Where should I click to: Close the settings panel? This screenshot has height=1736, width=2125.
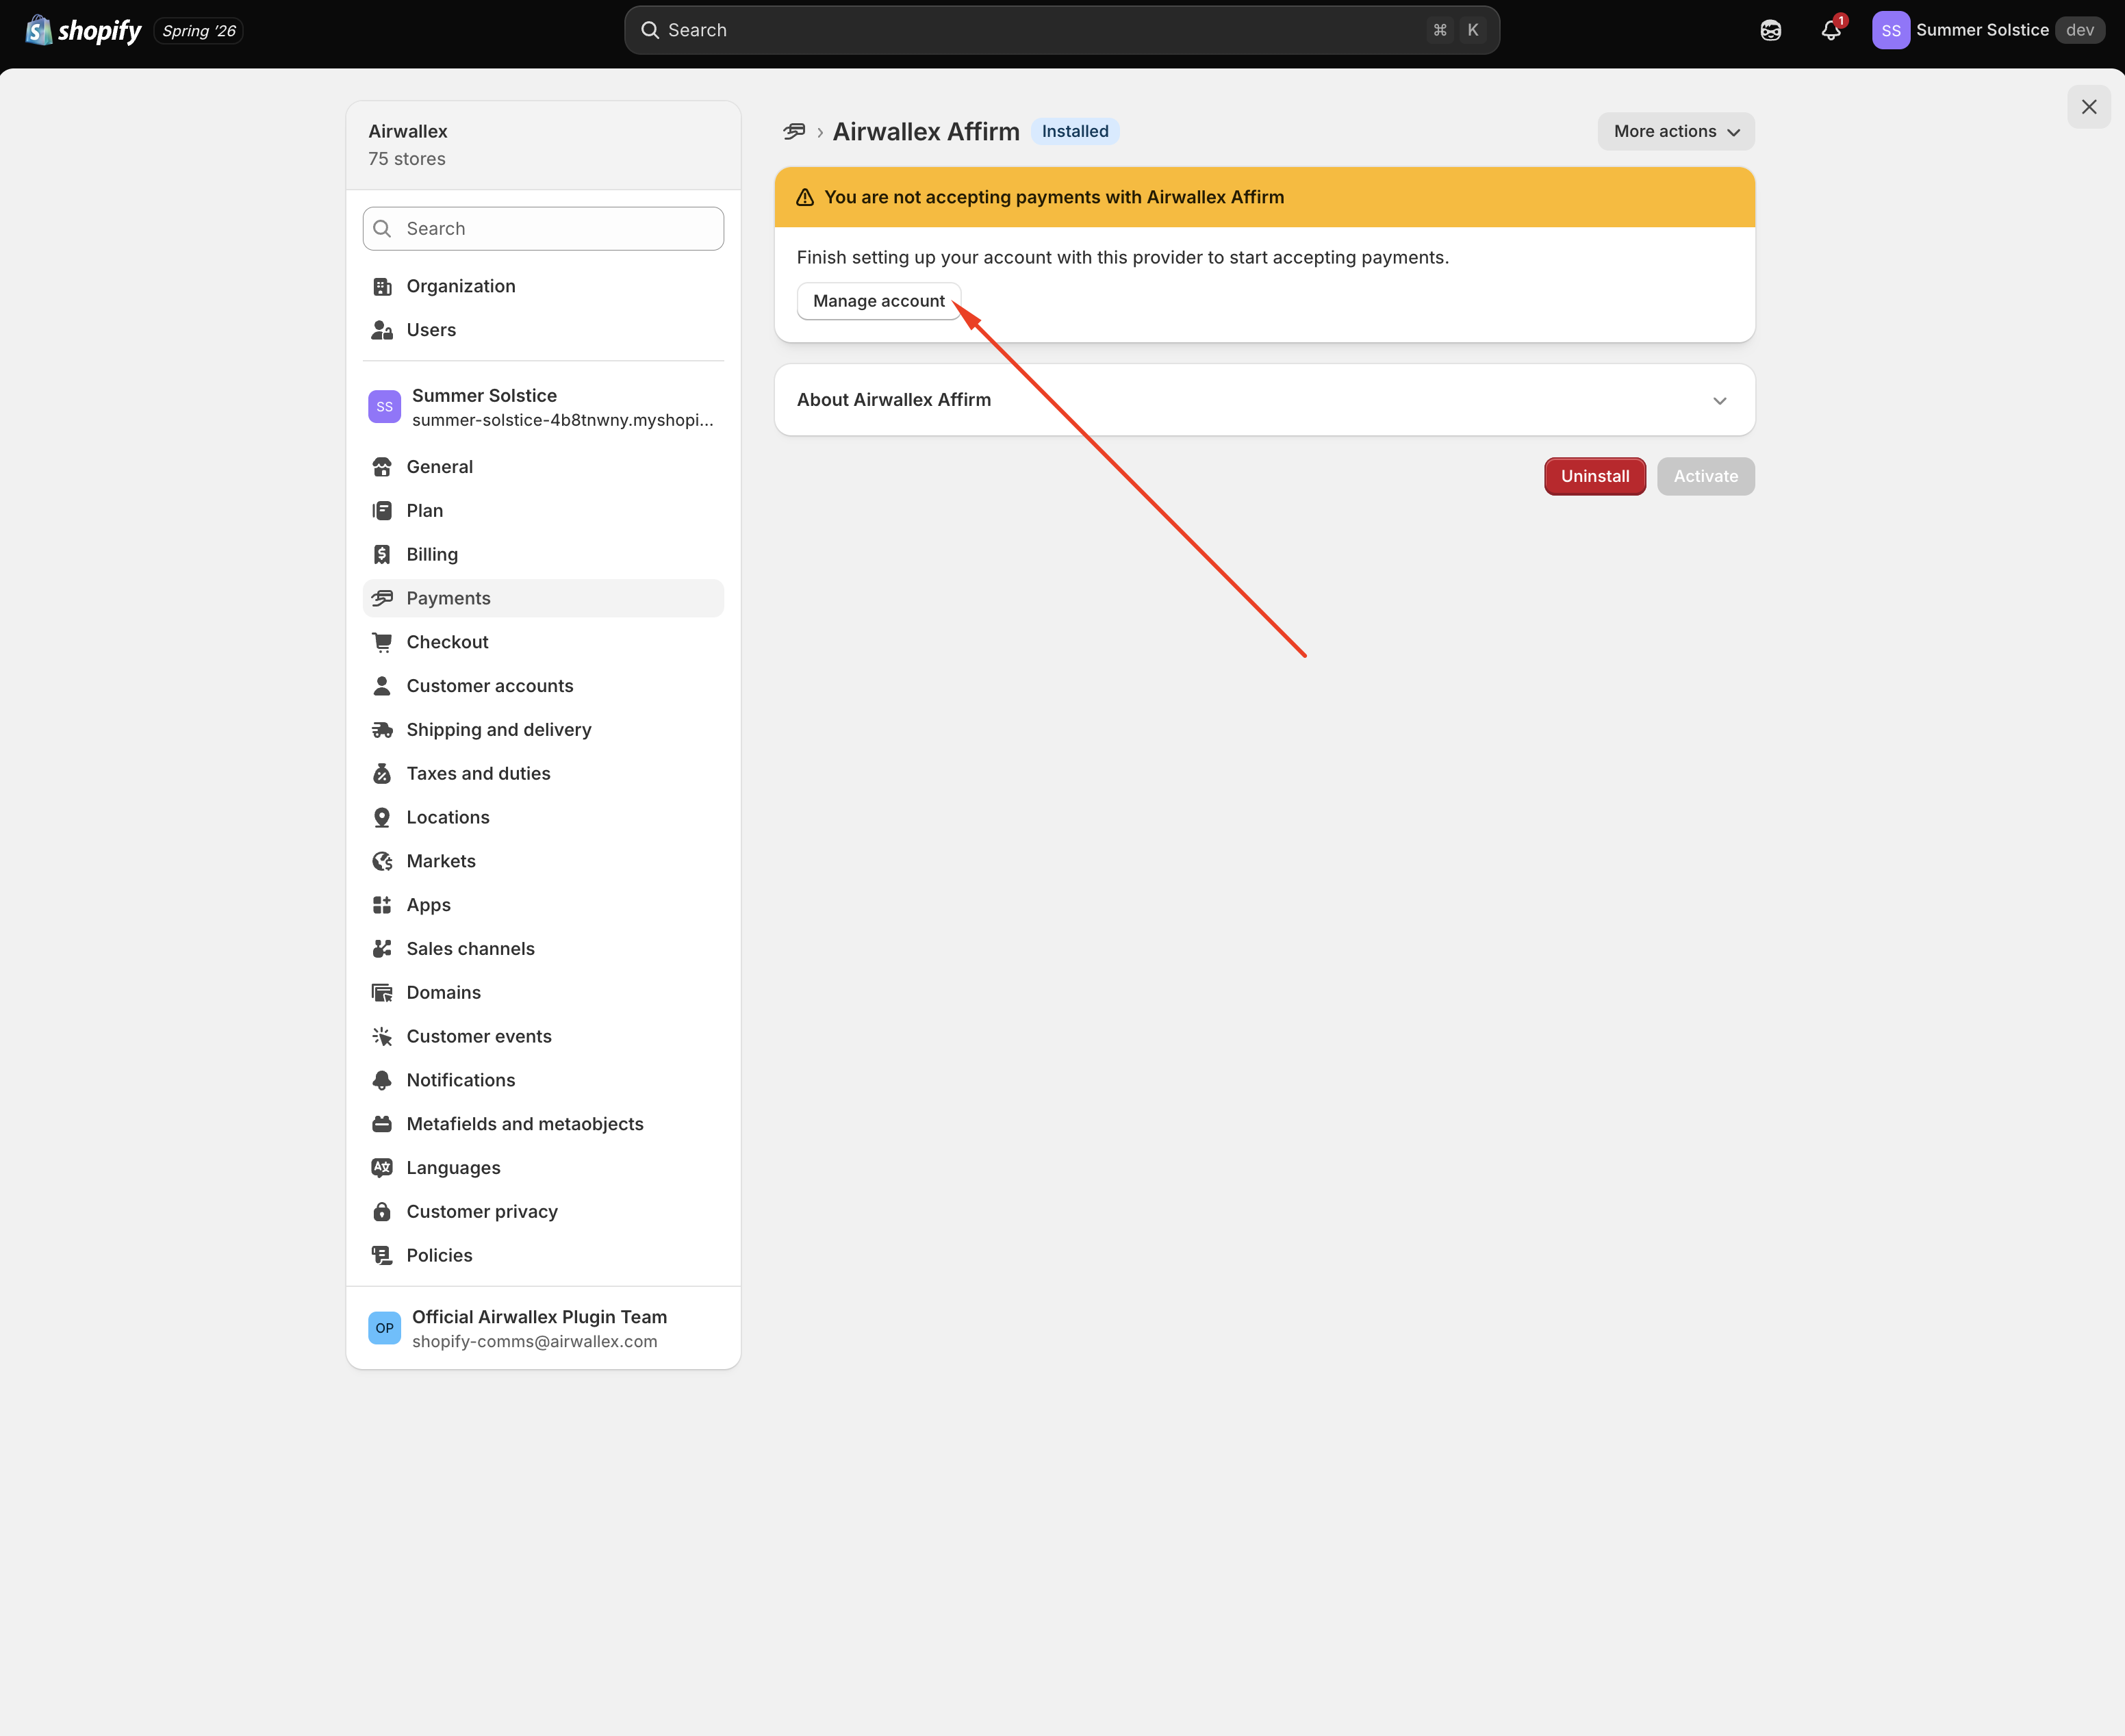[2089, 107]
